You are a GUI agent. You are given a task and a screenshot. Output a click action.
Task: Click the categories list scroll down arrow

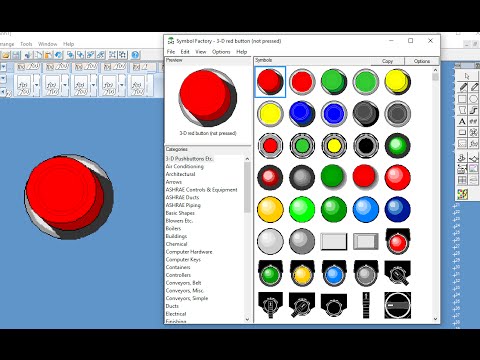coord(247,319)
